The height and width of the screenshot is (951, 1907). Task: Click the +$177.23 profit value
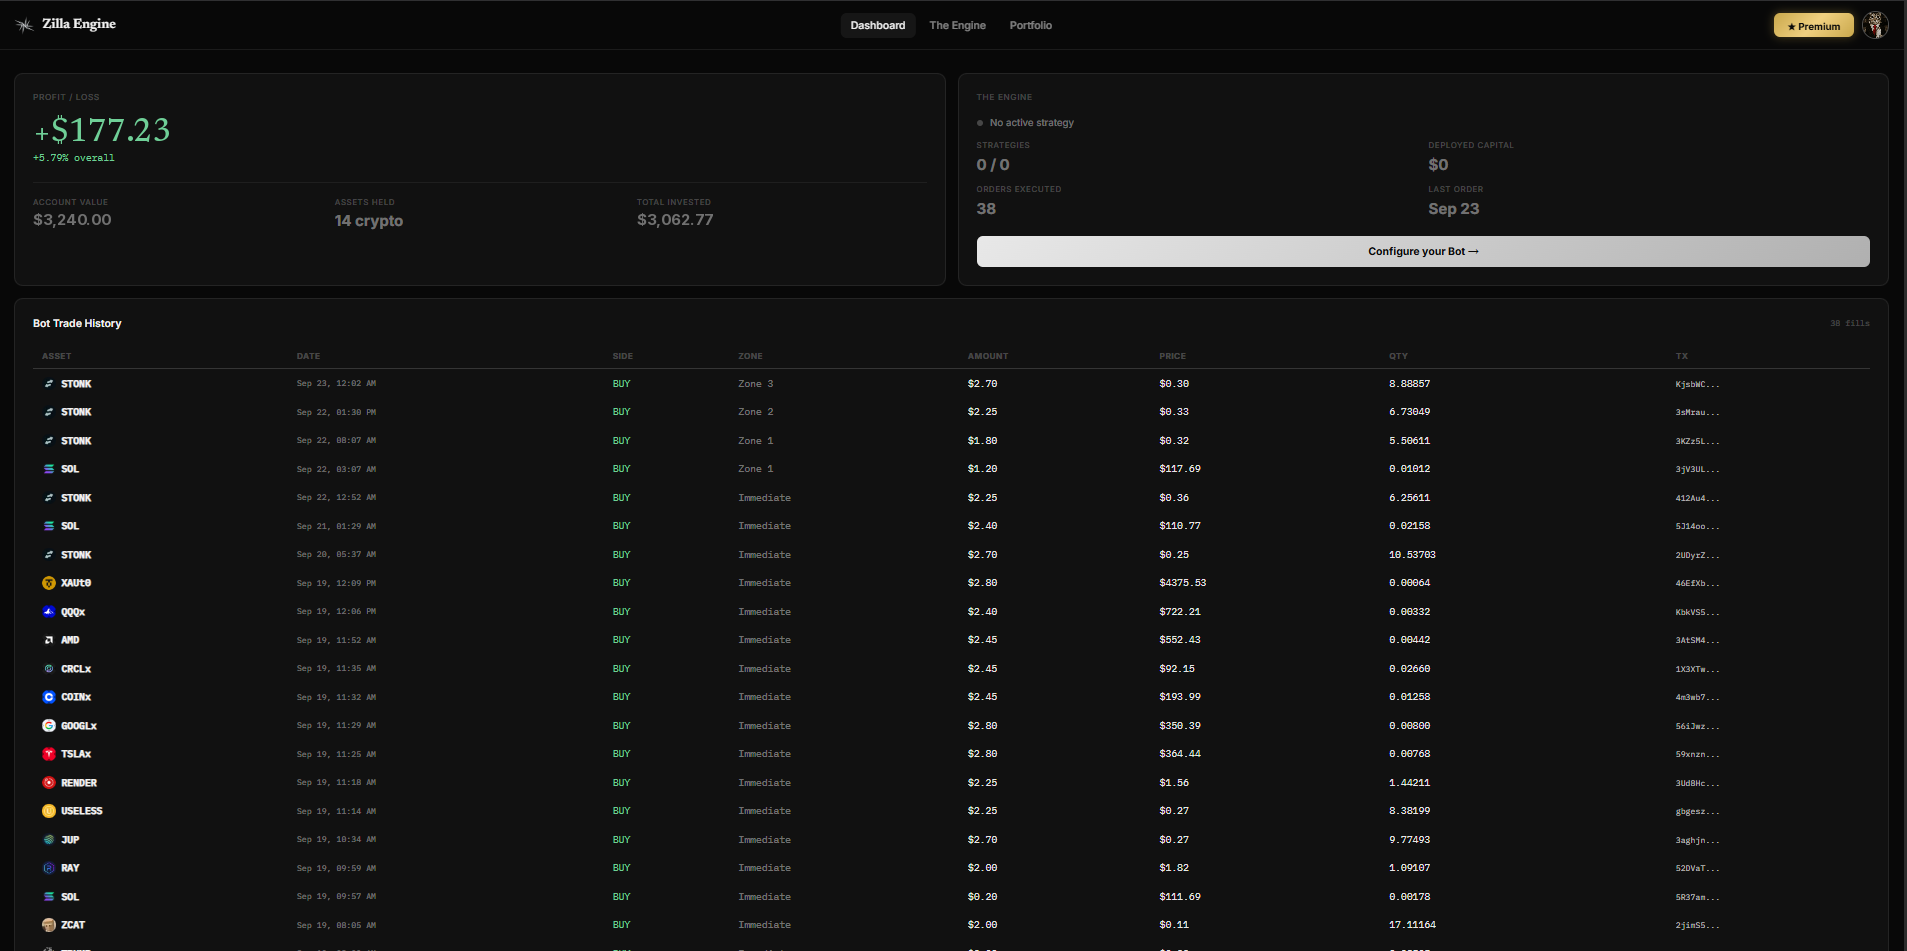coord(102,130)
